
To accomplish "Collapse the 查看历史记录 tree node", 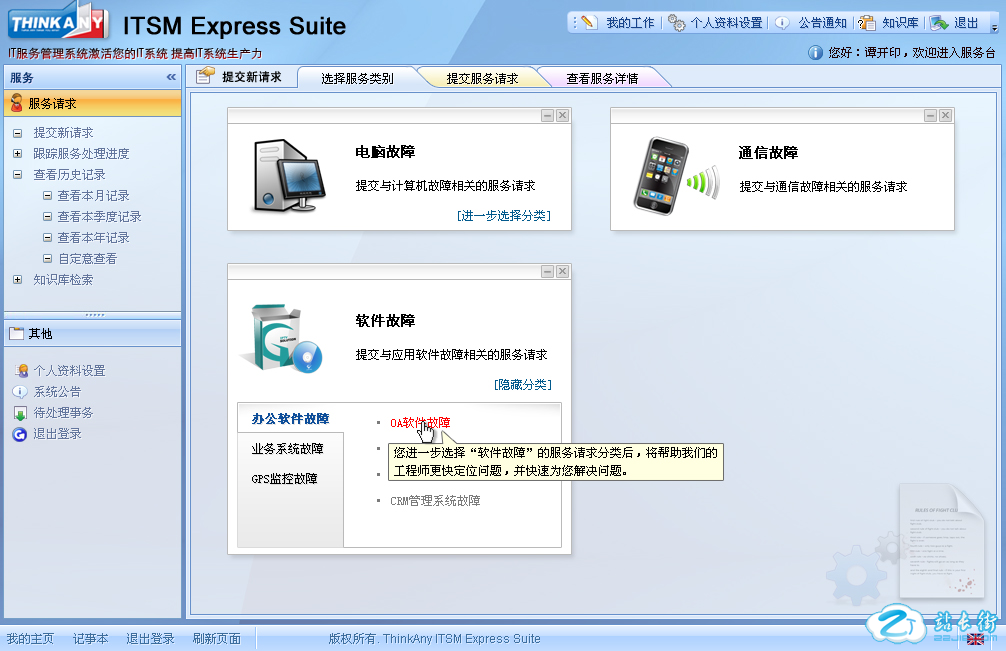I will coord(18,175).
